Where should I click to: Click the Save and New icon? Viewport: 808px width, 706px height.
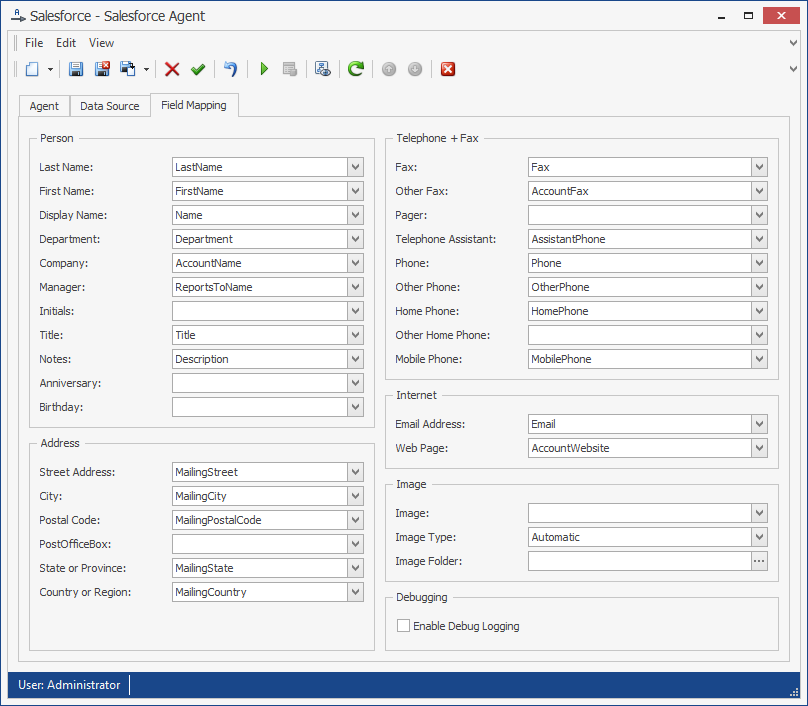pos(128,69)
